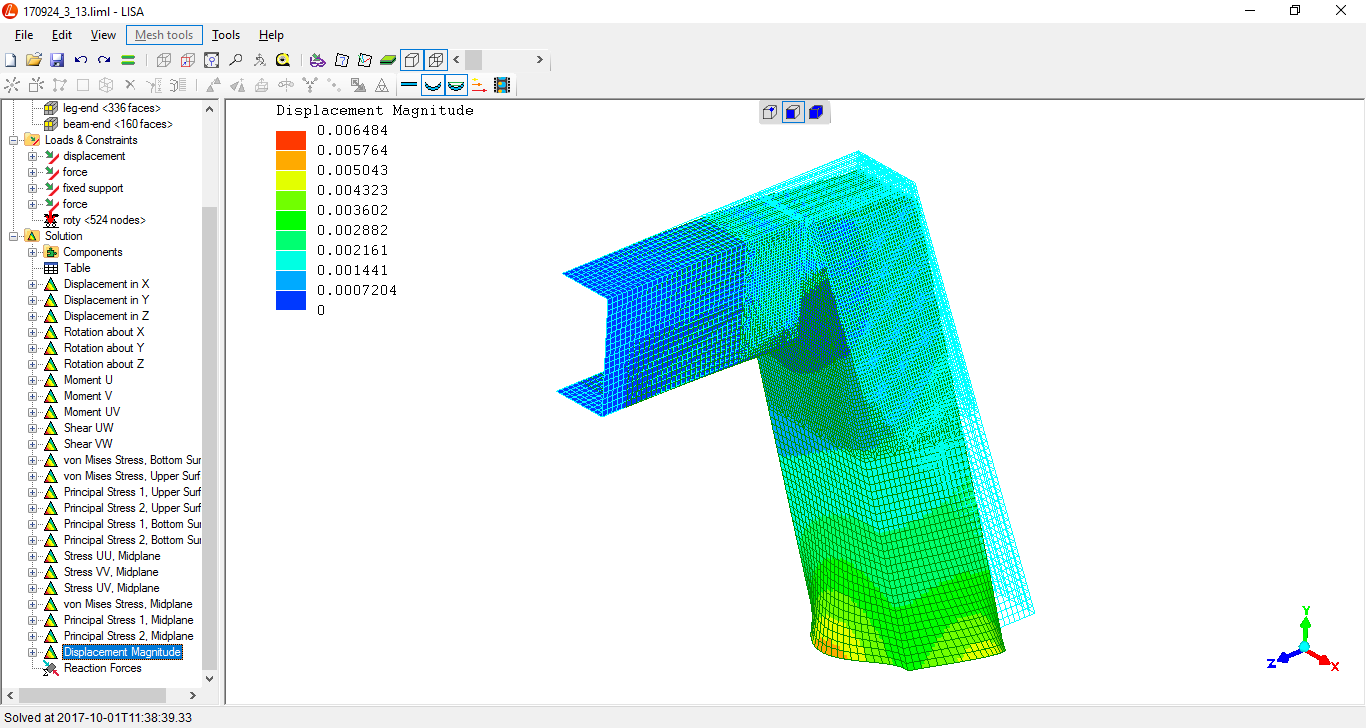This screenshot has width=1366, height=728.
Task: Open the Mesh tools menu
Action: pyautogui.click(x=164, y=35)
